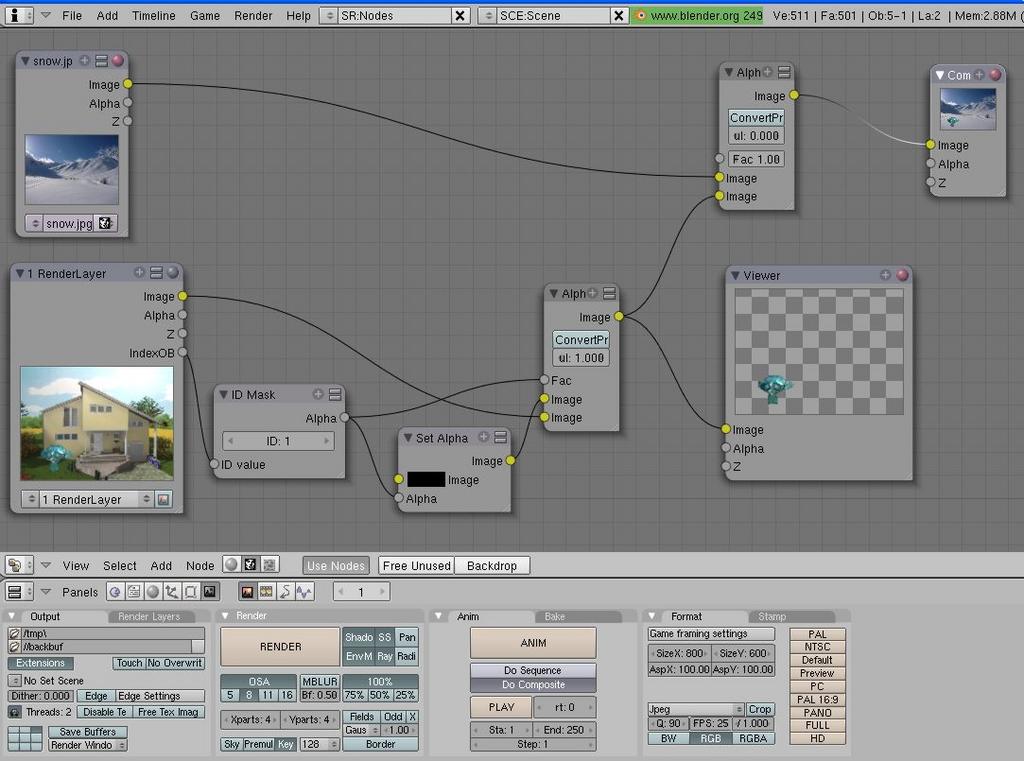The width and height of the screenshot is (1024, 761).
Task: Toggle preview sphere on Composite node
Action: pyautogui.click(x=995, y=74)
